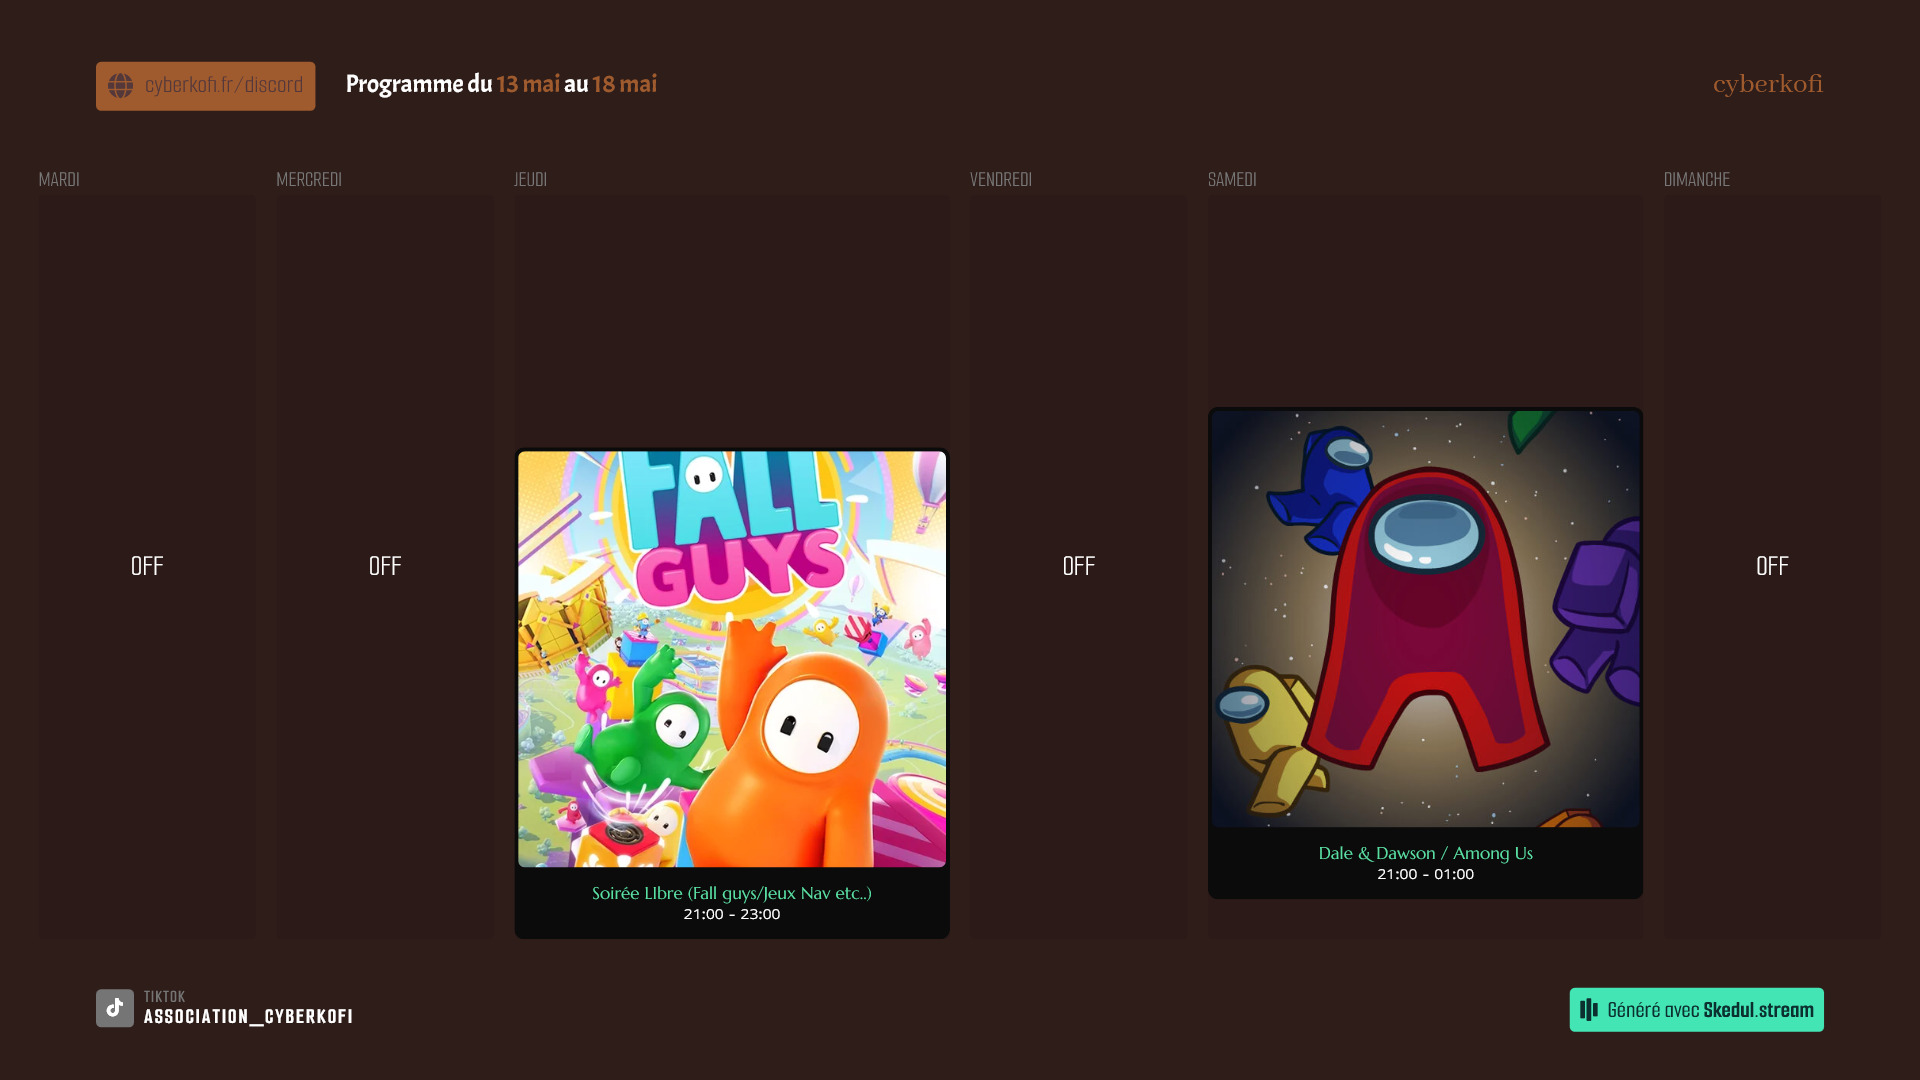Click the Soirée Libre event title

pos(731,893)
